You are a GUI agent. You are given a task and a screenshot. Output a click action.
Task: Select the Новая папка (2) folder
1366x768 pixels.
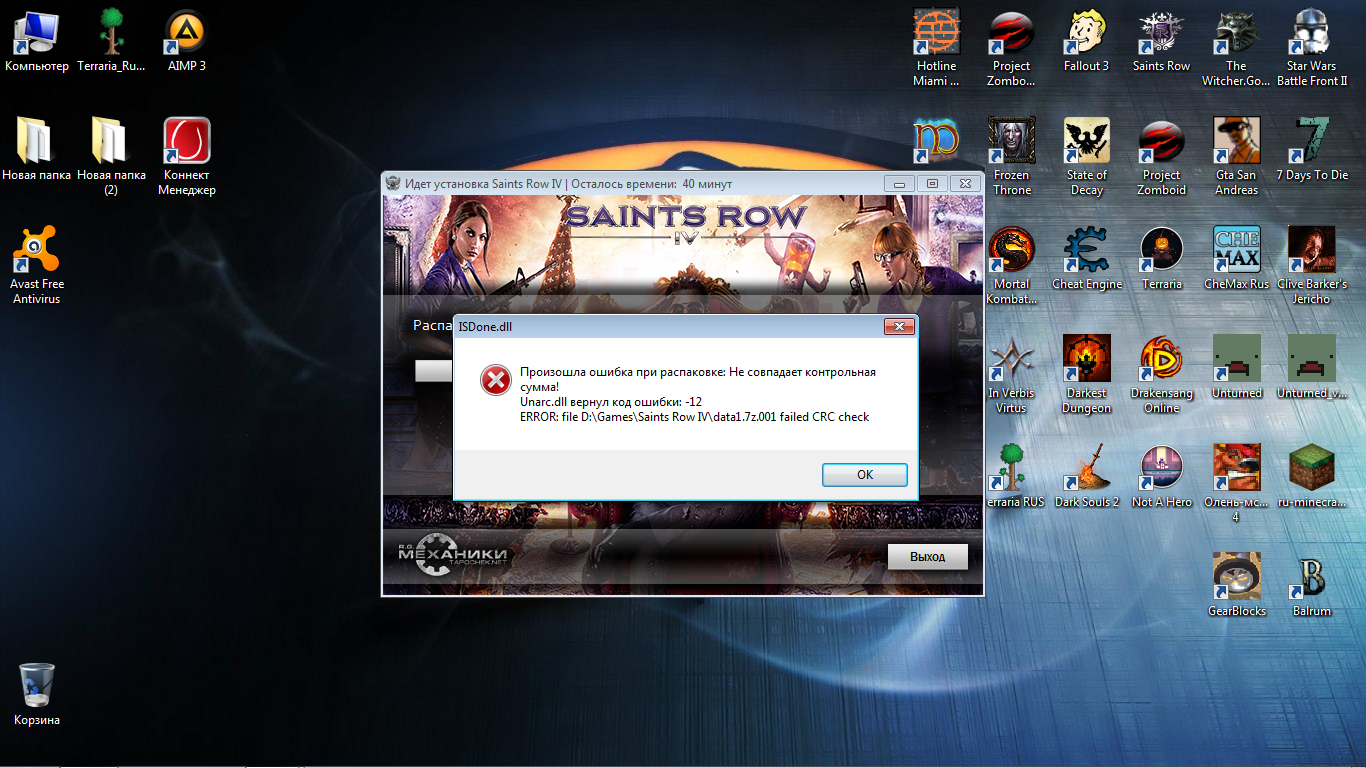click(x=111, y=157)
